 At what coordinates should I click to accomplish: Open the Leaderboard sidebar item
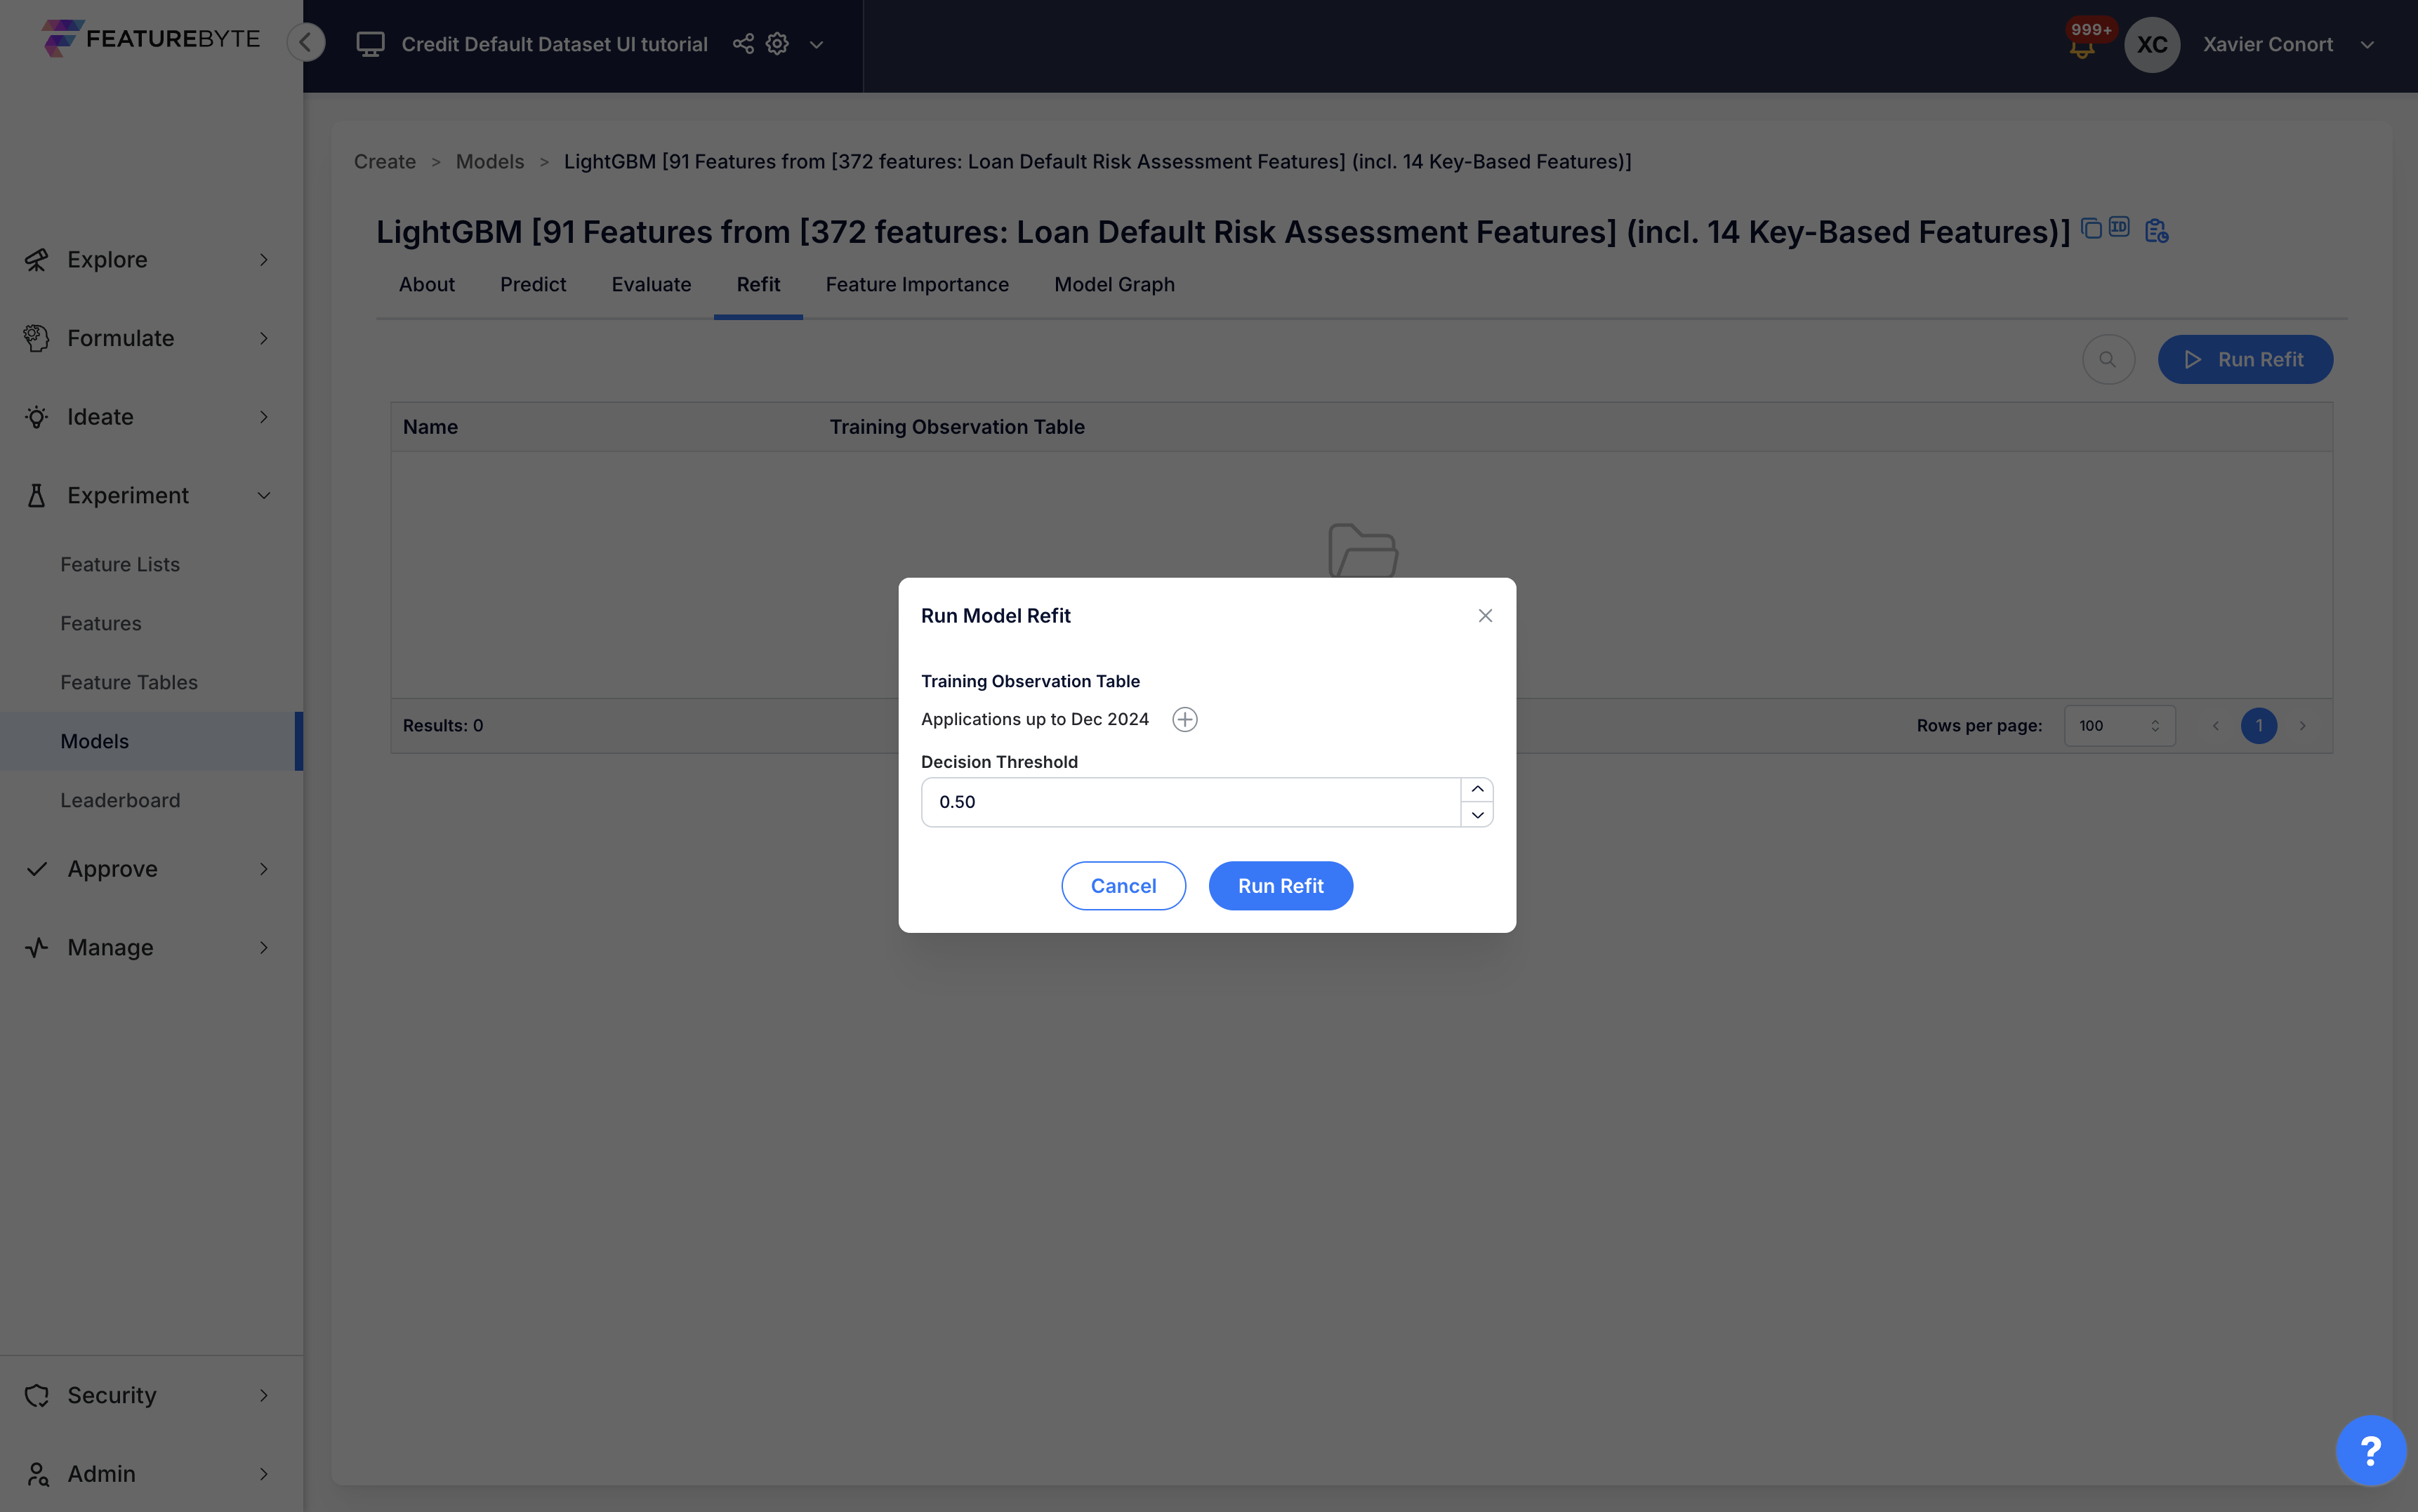click(x=120, y=800)
